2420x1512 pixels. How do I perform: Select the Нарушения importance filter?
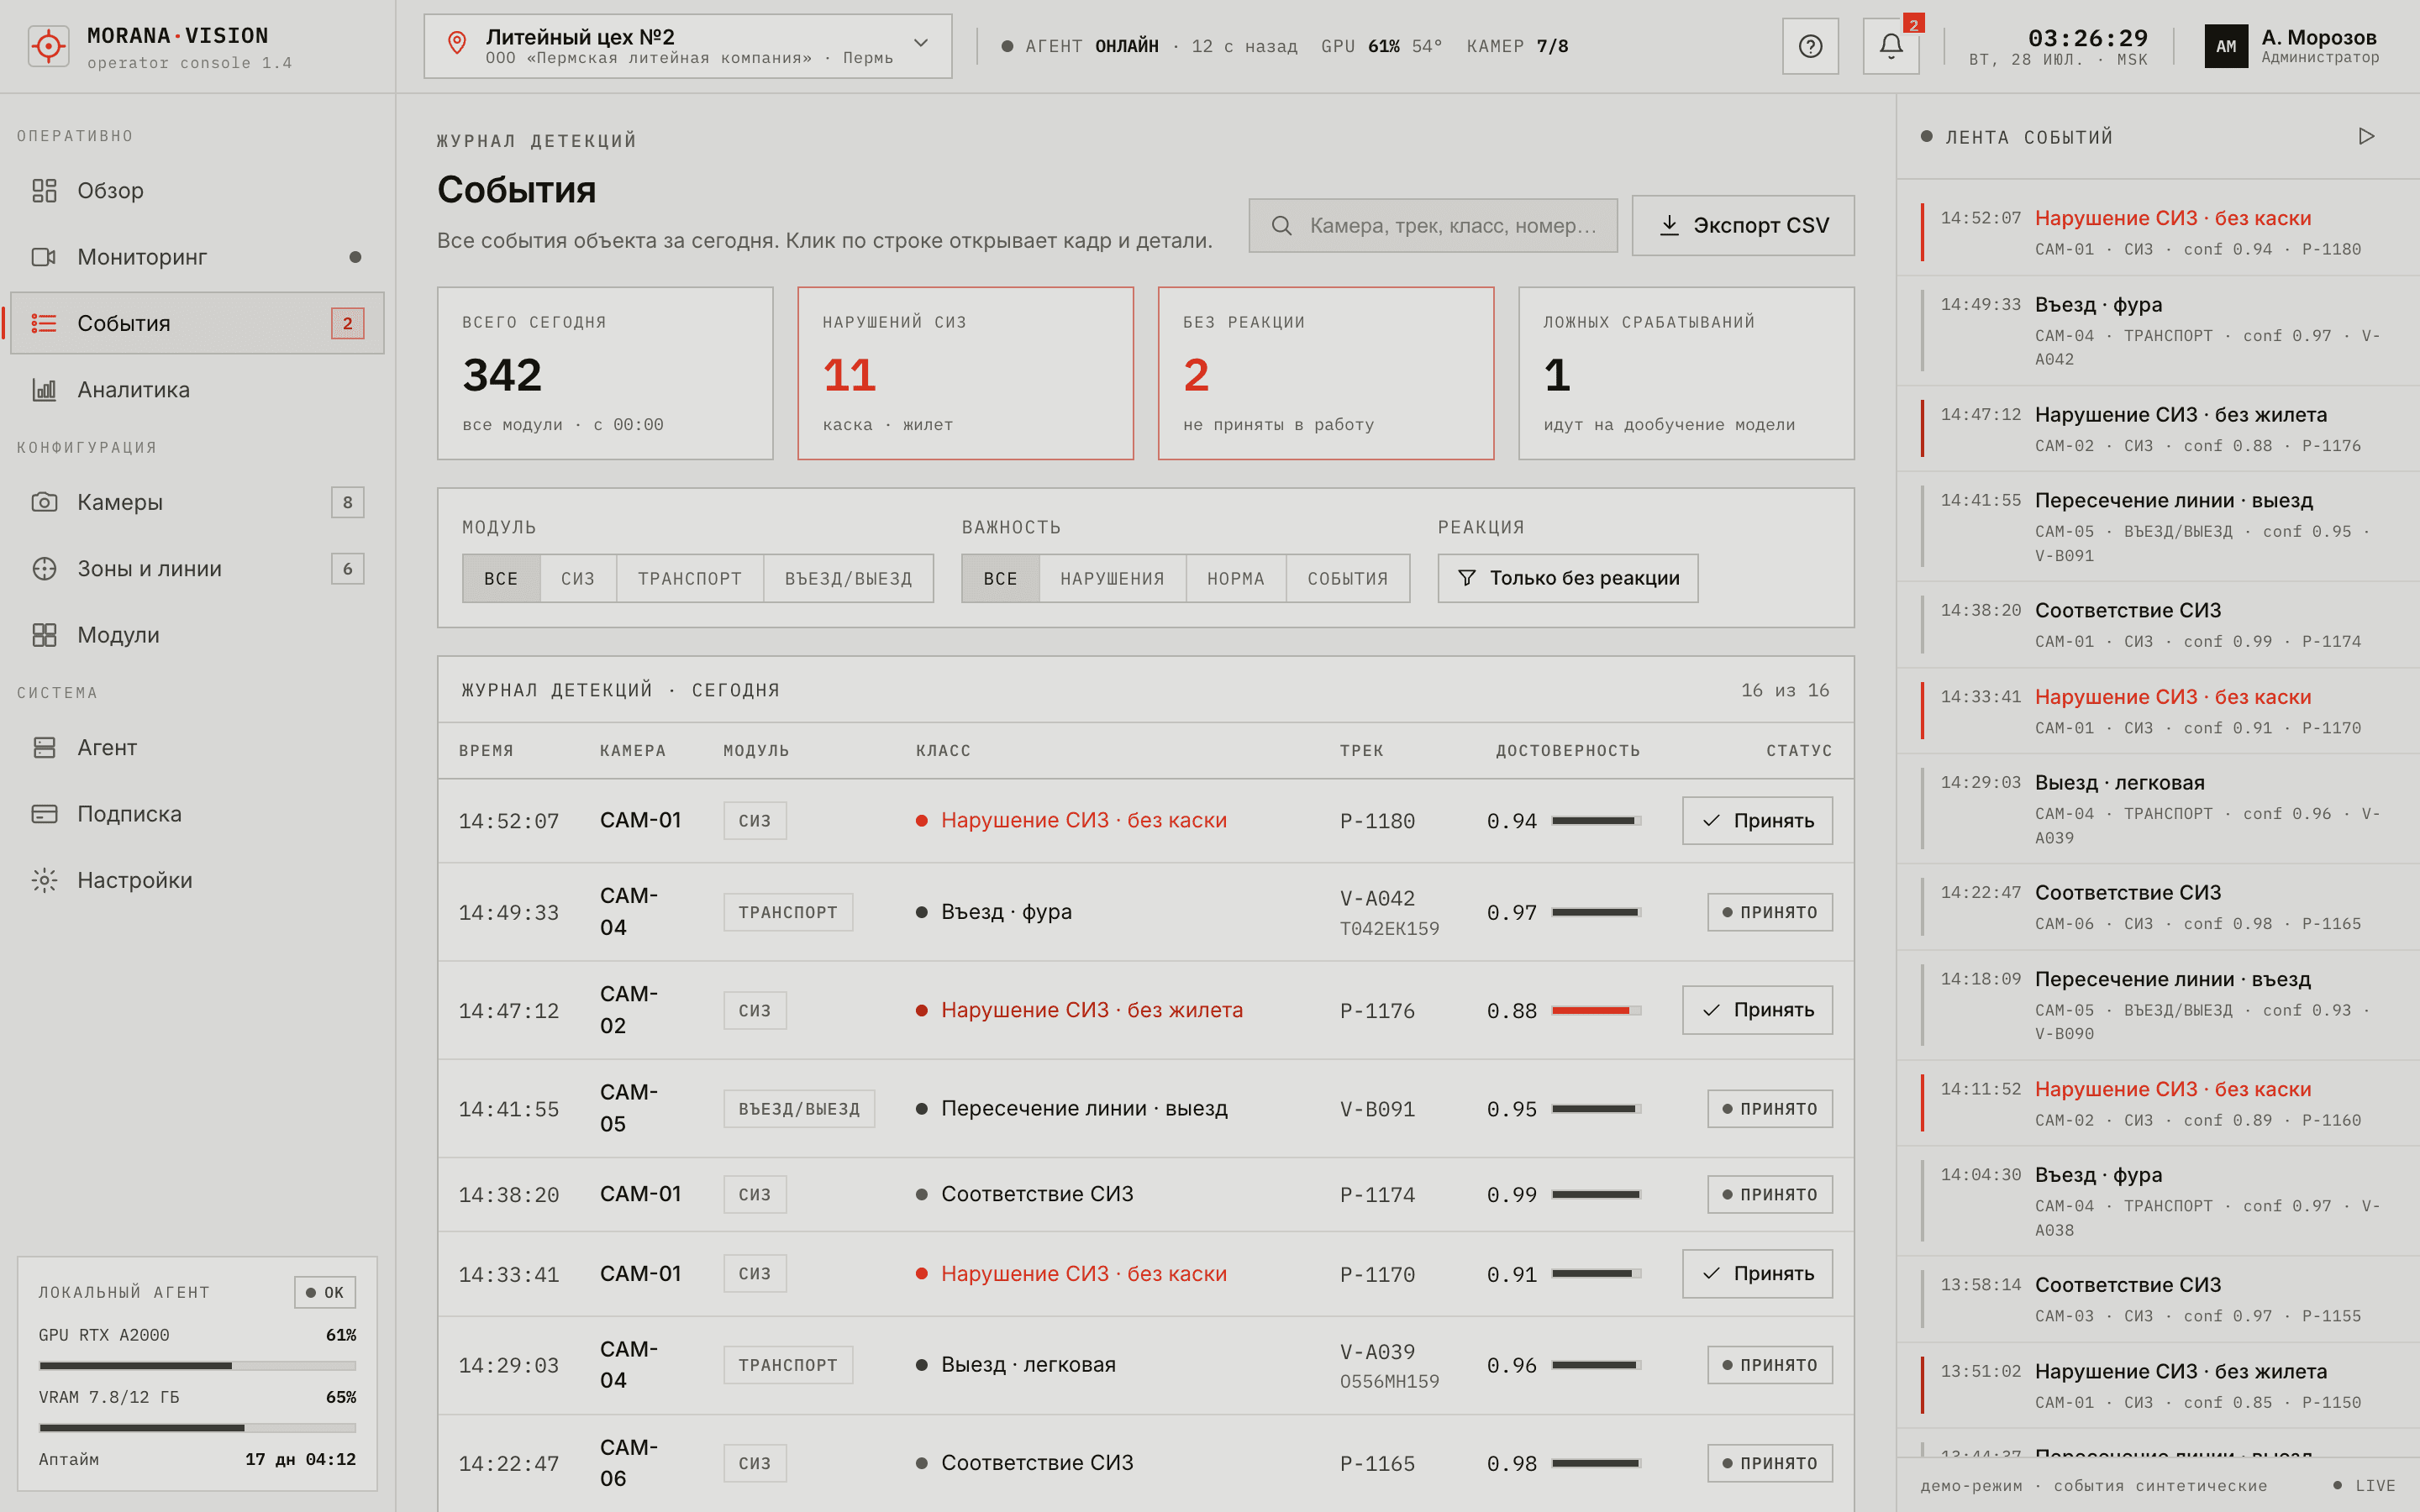click(x=1112, y=578)
